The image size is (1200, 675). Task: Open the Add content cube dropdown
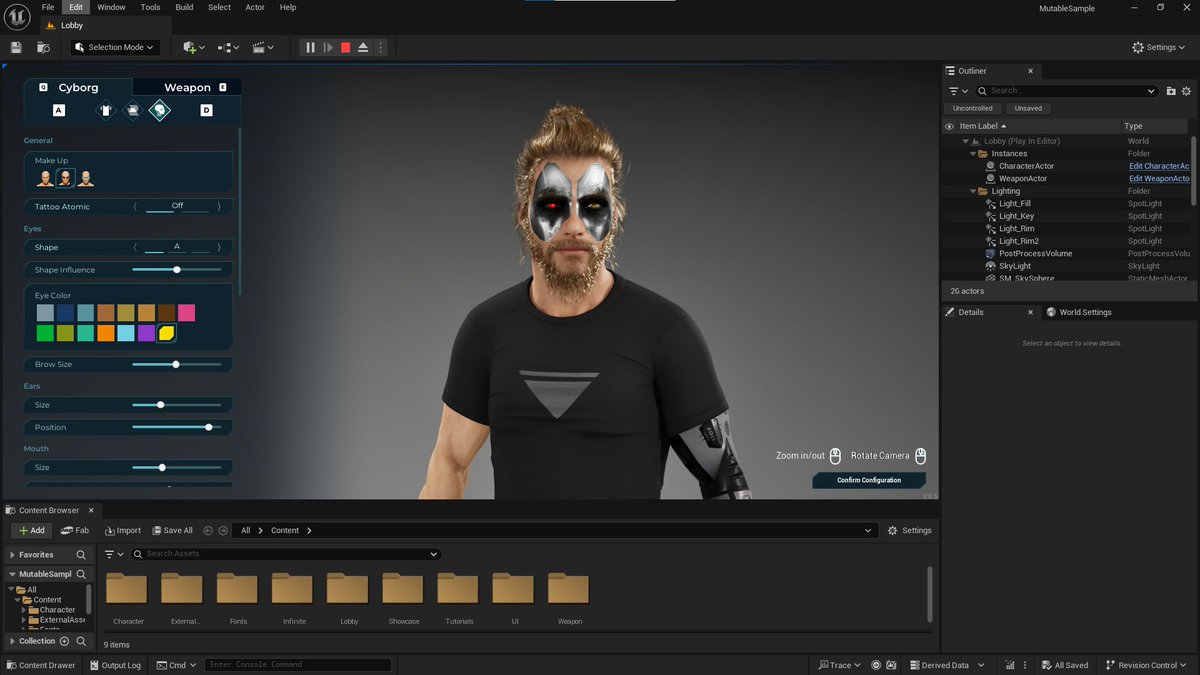coord(193,47)
